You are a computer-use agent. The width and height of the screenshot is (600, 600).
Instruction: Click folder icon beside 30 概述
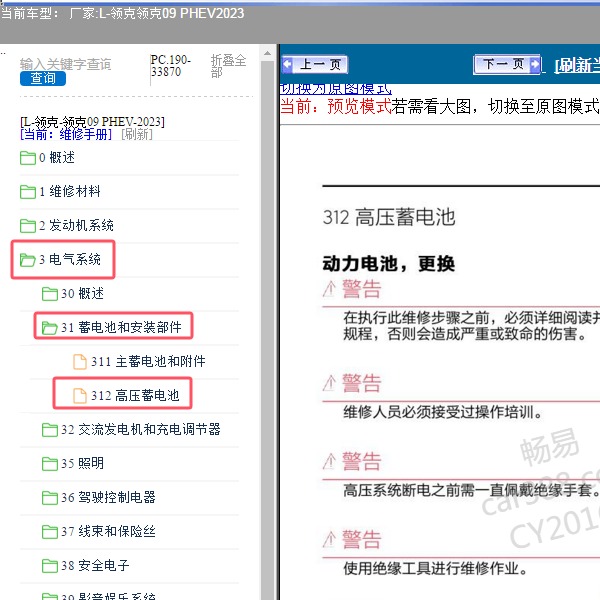[50, 294]
